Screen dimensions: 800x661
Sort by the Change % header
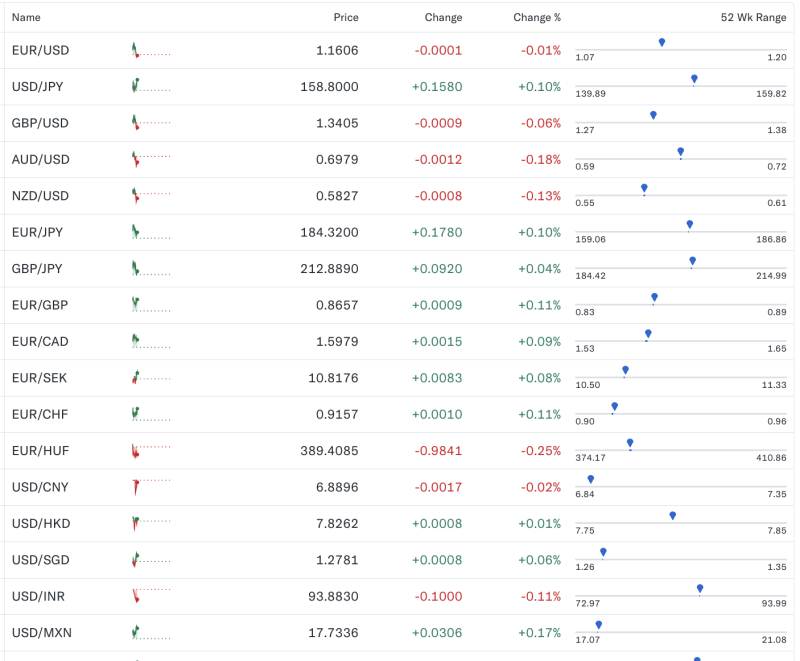pos(536,17)
